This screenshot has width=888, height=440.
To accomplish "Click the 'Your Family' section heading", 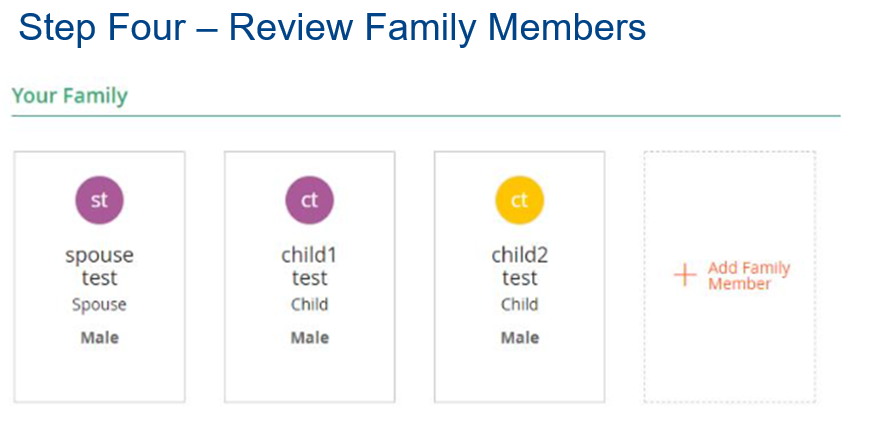I will (x=70, y=96).
